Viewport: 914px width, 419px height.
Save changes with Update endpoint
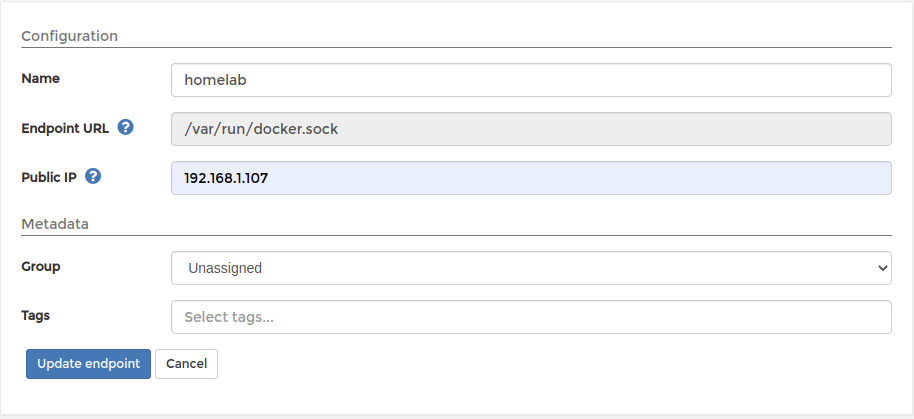89,364
